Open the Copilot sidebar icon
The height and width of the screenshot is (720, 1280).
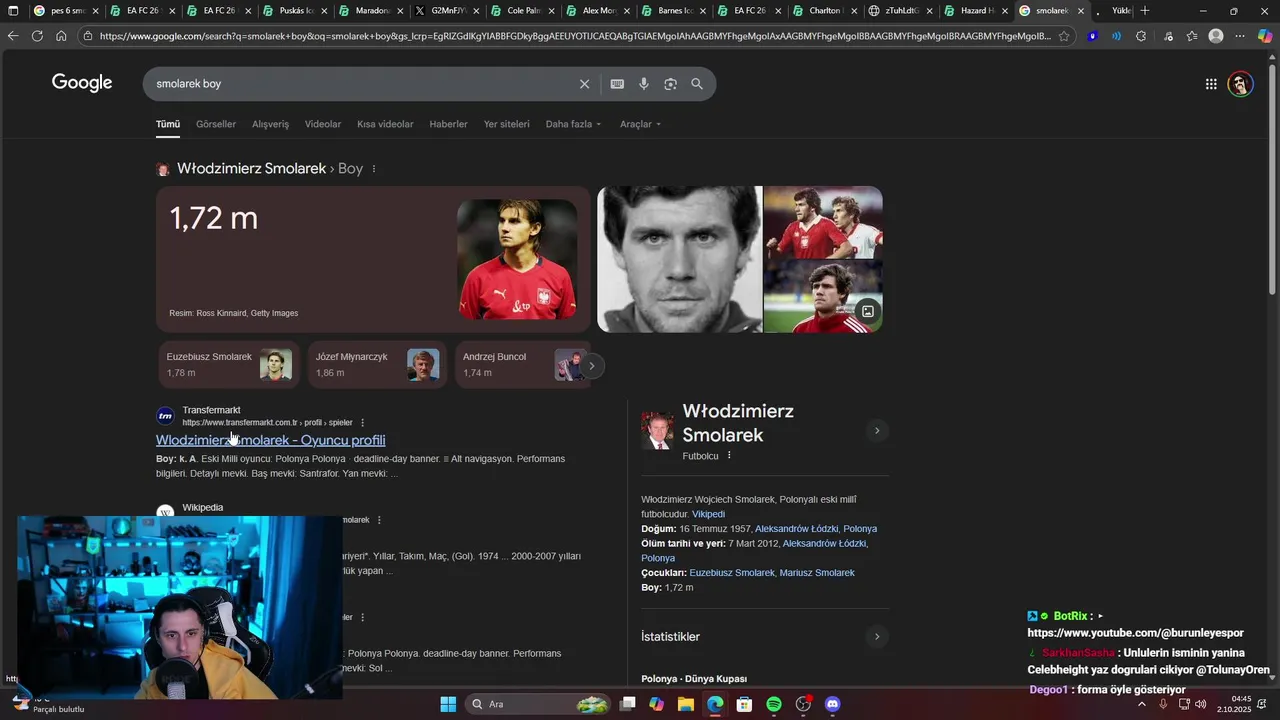[1265, 36]
